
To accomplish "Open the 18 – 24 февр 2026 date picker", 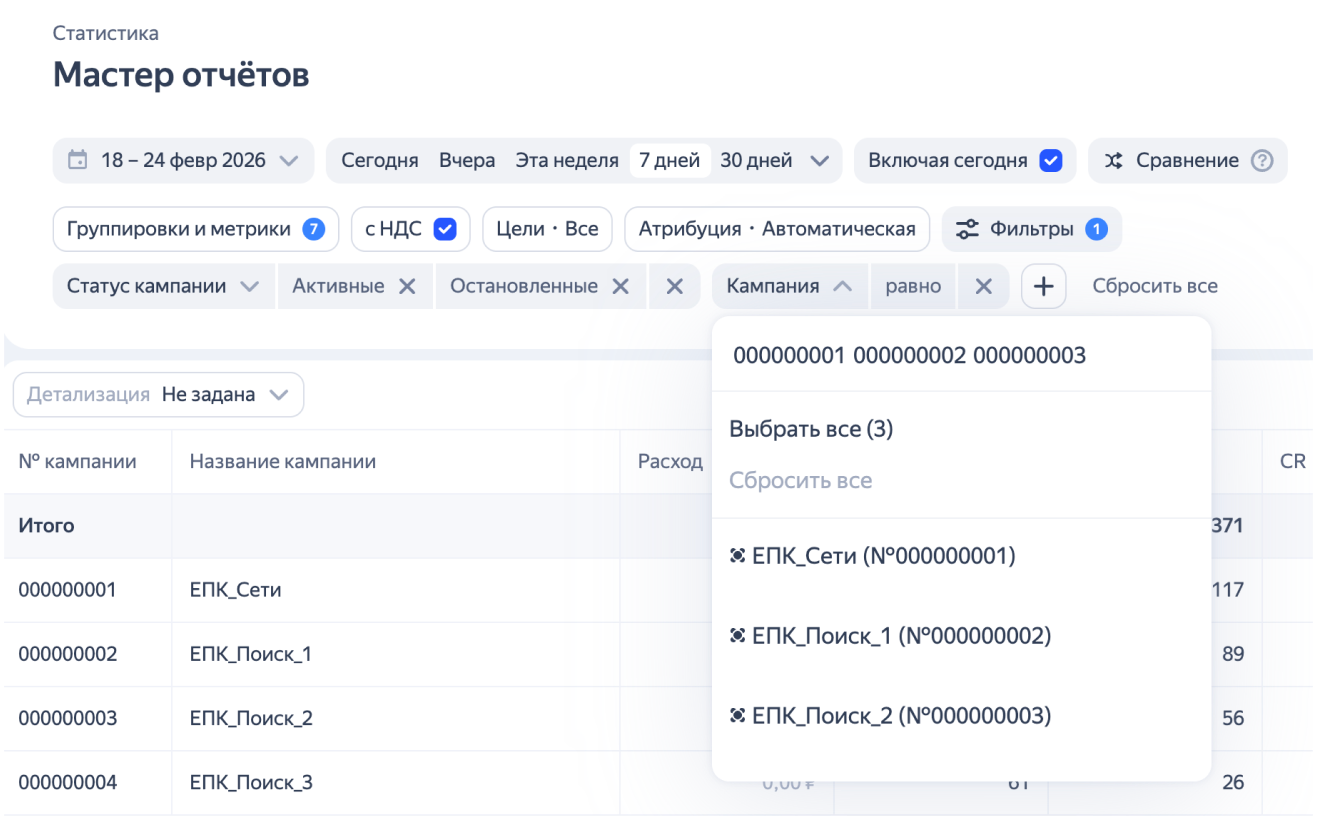I will click(x=184, y=160).
